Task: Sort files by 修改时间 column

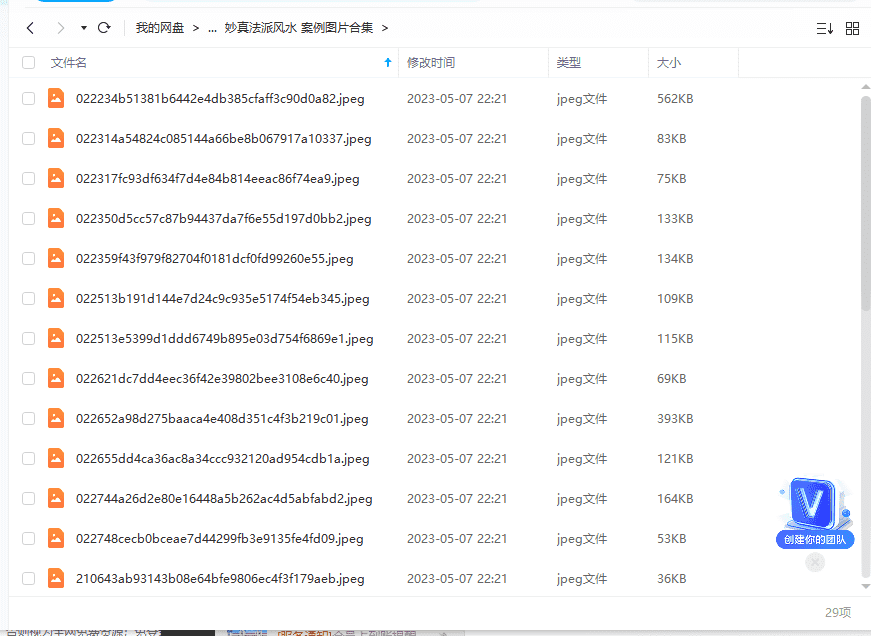Action: click(x=431, y=63)
